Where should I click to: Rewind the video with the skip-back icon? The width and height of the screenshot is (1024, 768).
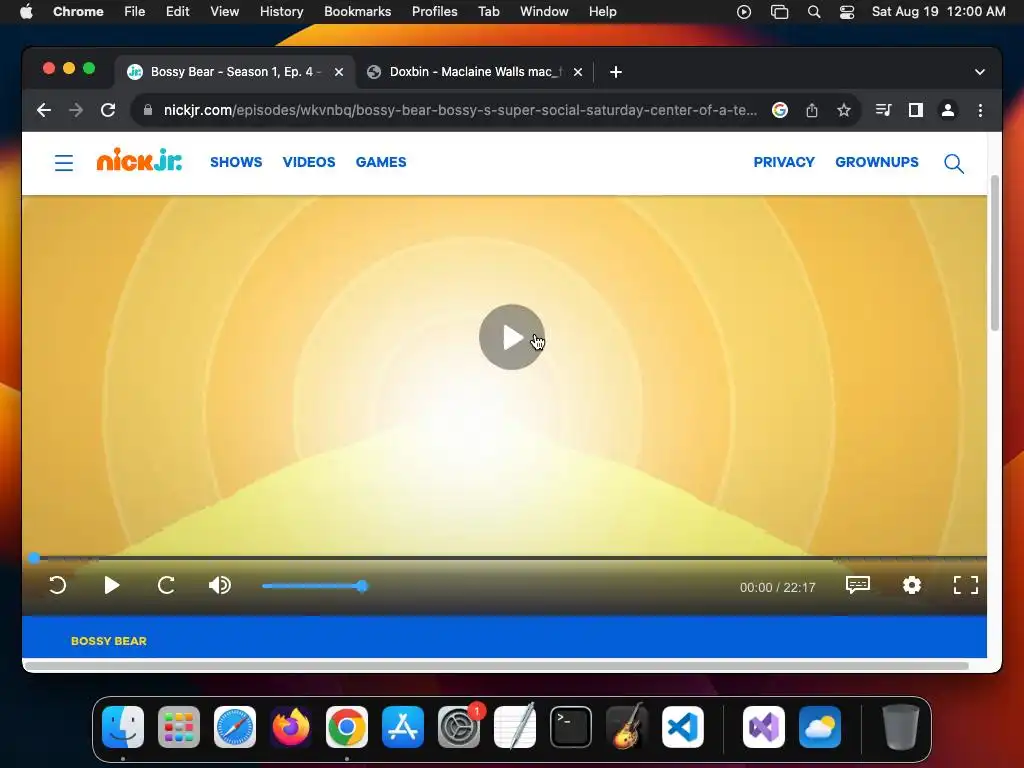[x=57, y=585]
